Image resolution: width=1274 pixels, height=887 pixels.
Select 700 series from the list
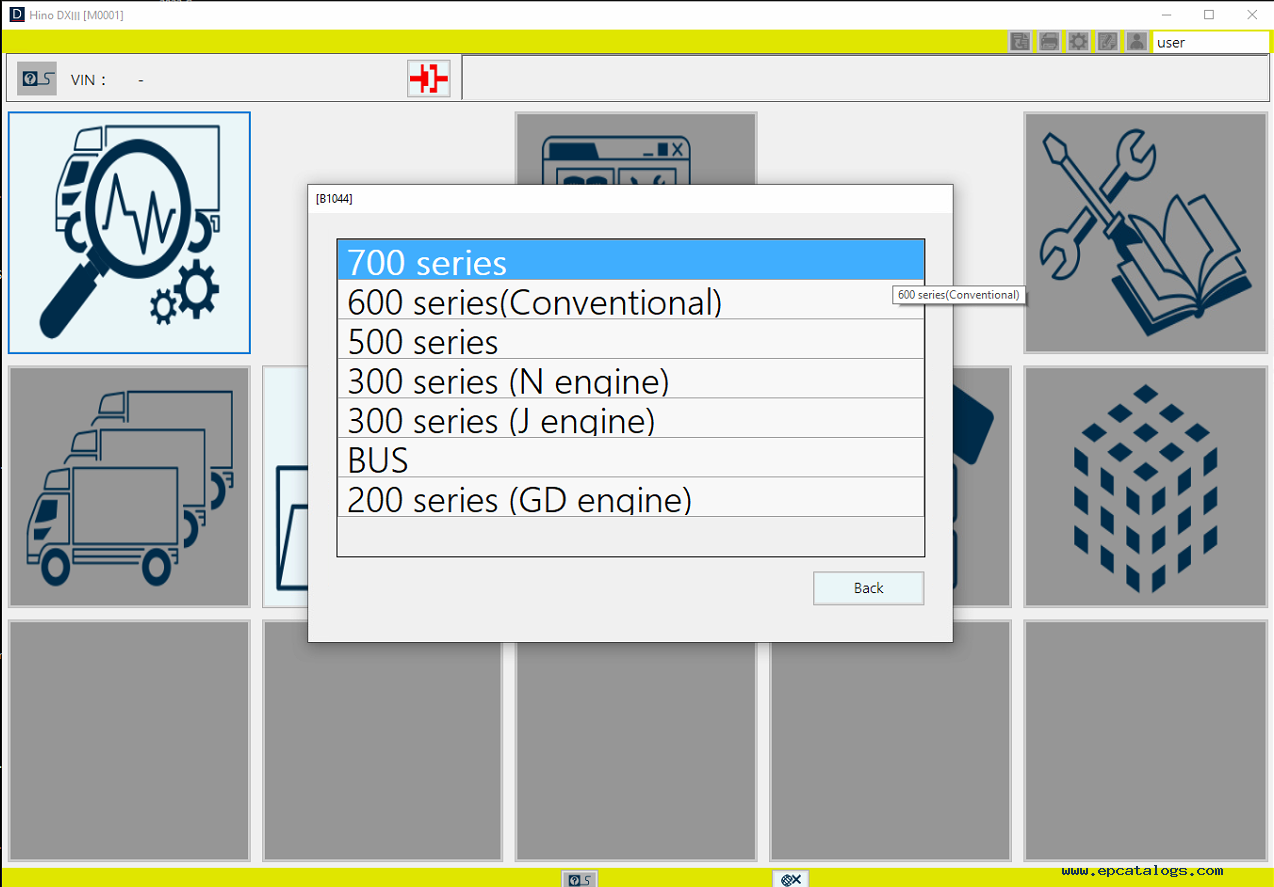[630, 261]
